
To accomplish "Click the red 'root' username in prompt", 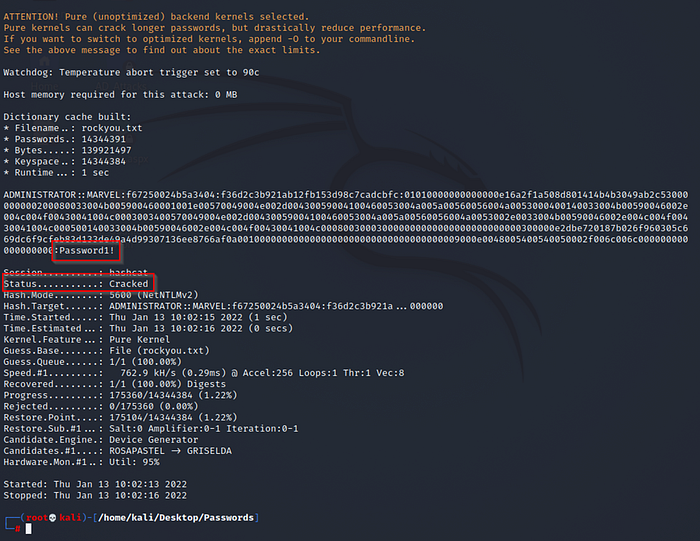I will (37, 518).
